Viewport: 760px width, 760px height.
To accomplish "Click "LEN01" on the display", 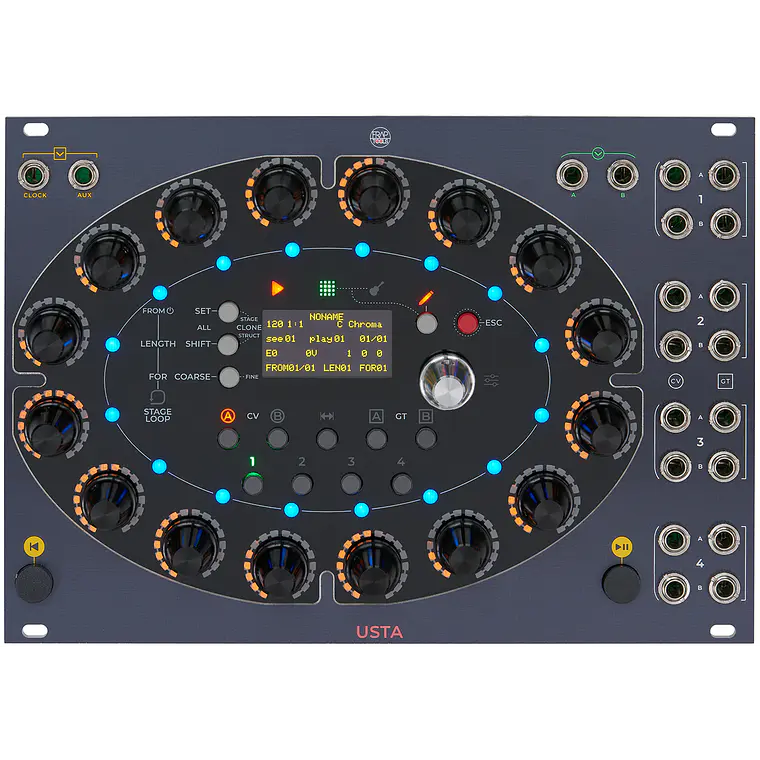I will point(337,368).
